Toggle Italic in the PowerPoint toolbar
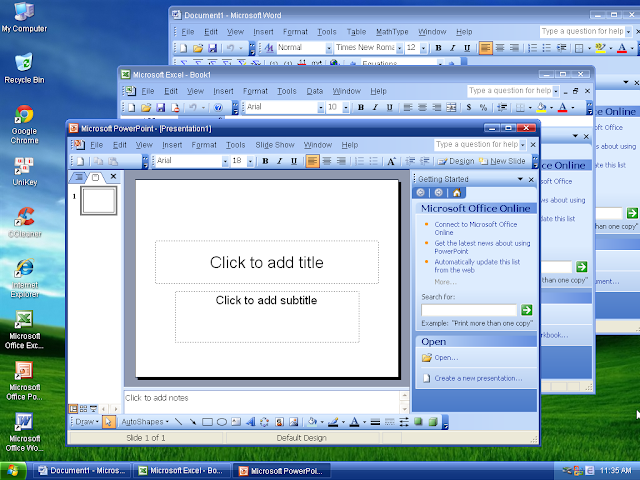The height and width of the screenshot is (480, 640). [x=280, y=161]
